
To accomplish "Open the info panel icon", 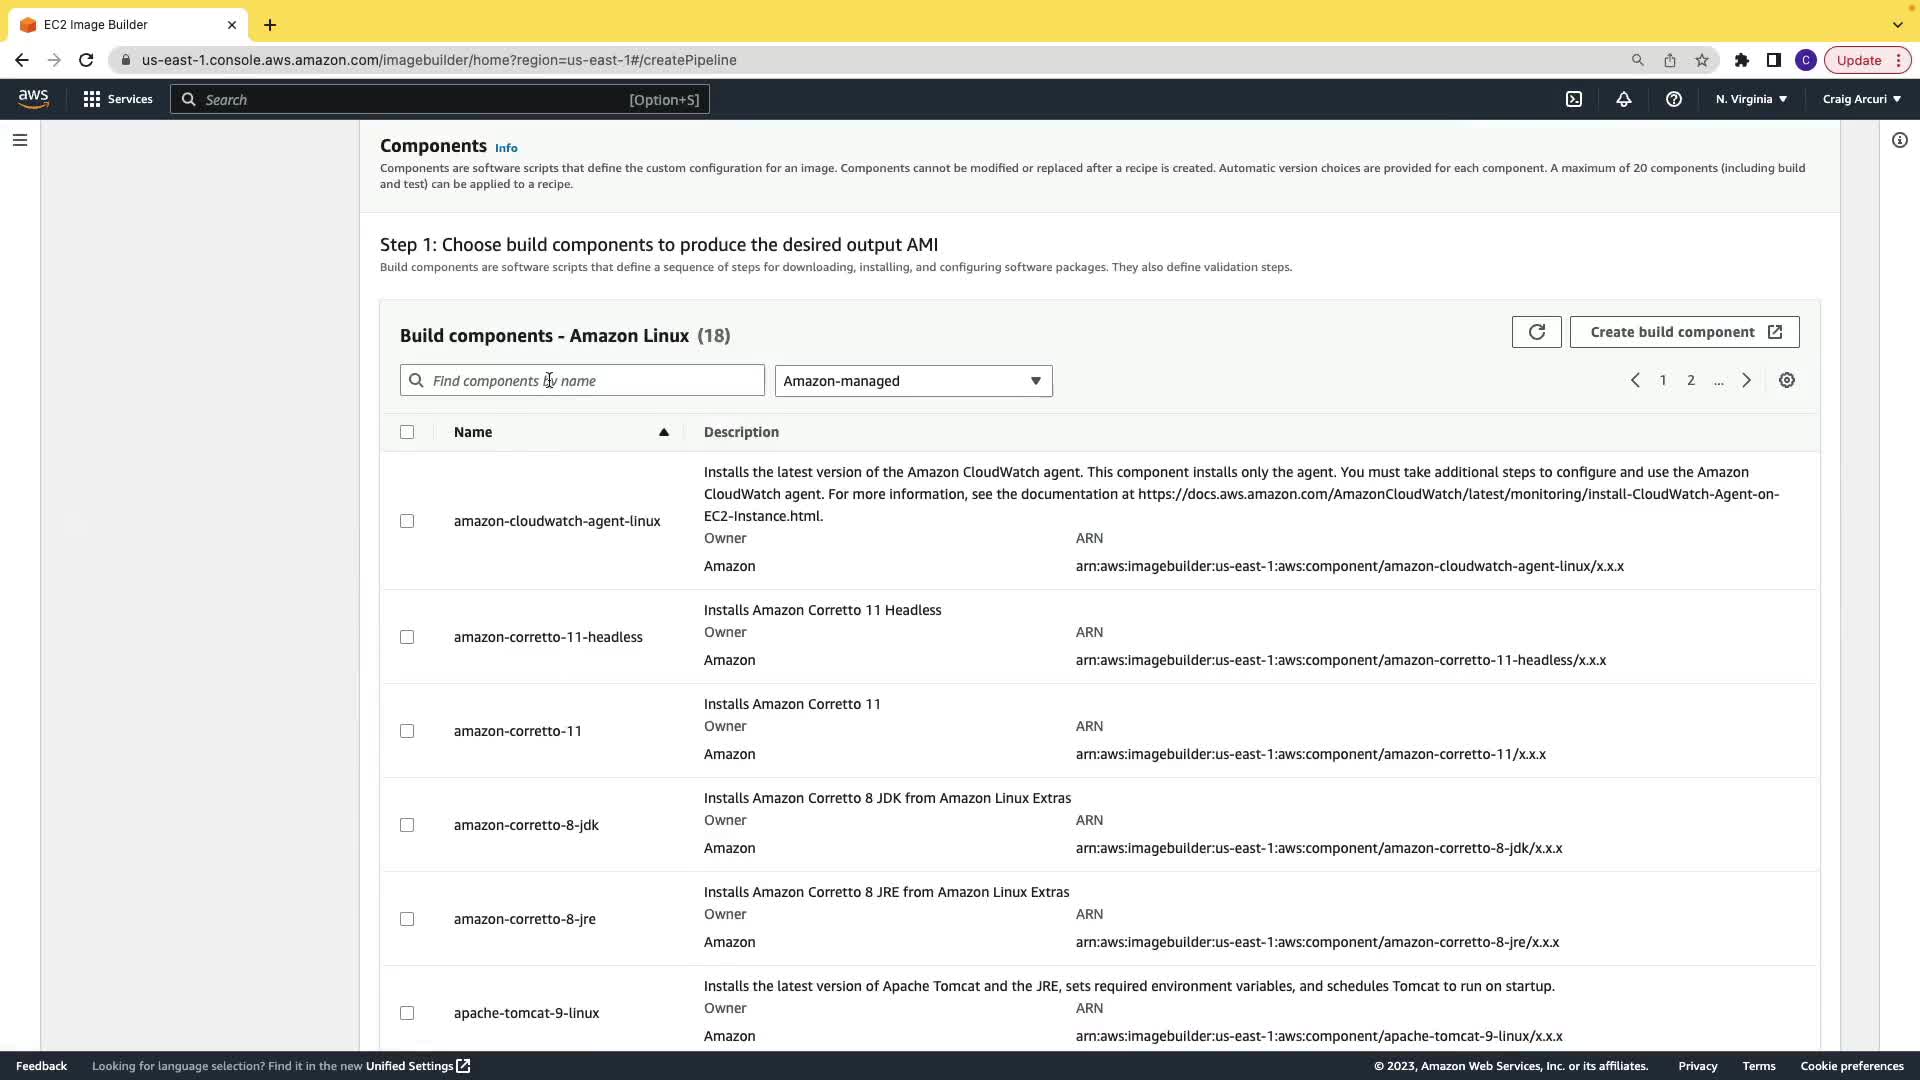I will tap(1900, 140).
